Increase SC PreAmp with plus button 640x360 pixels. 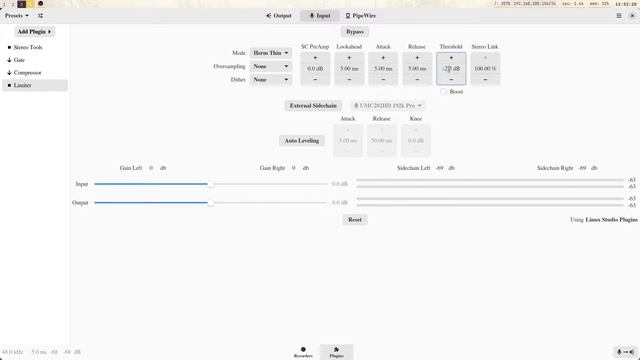click(x=315, y=58)
